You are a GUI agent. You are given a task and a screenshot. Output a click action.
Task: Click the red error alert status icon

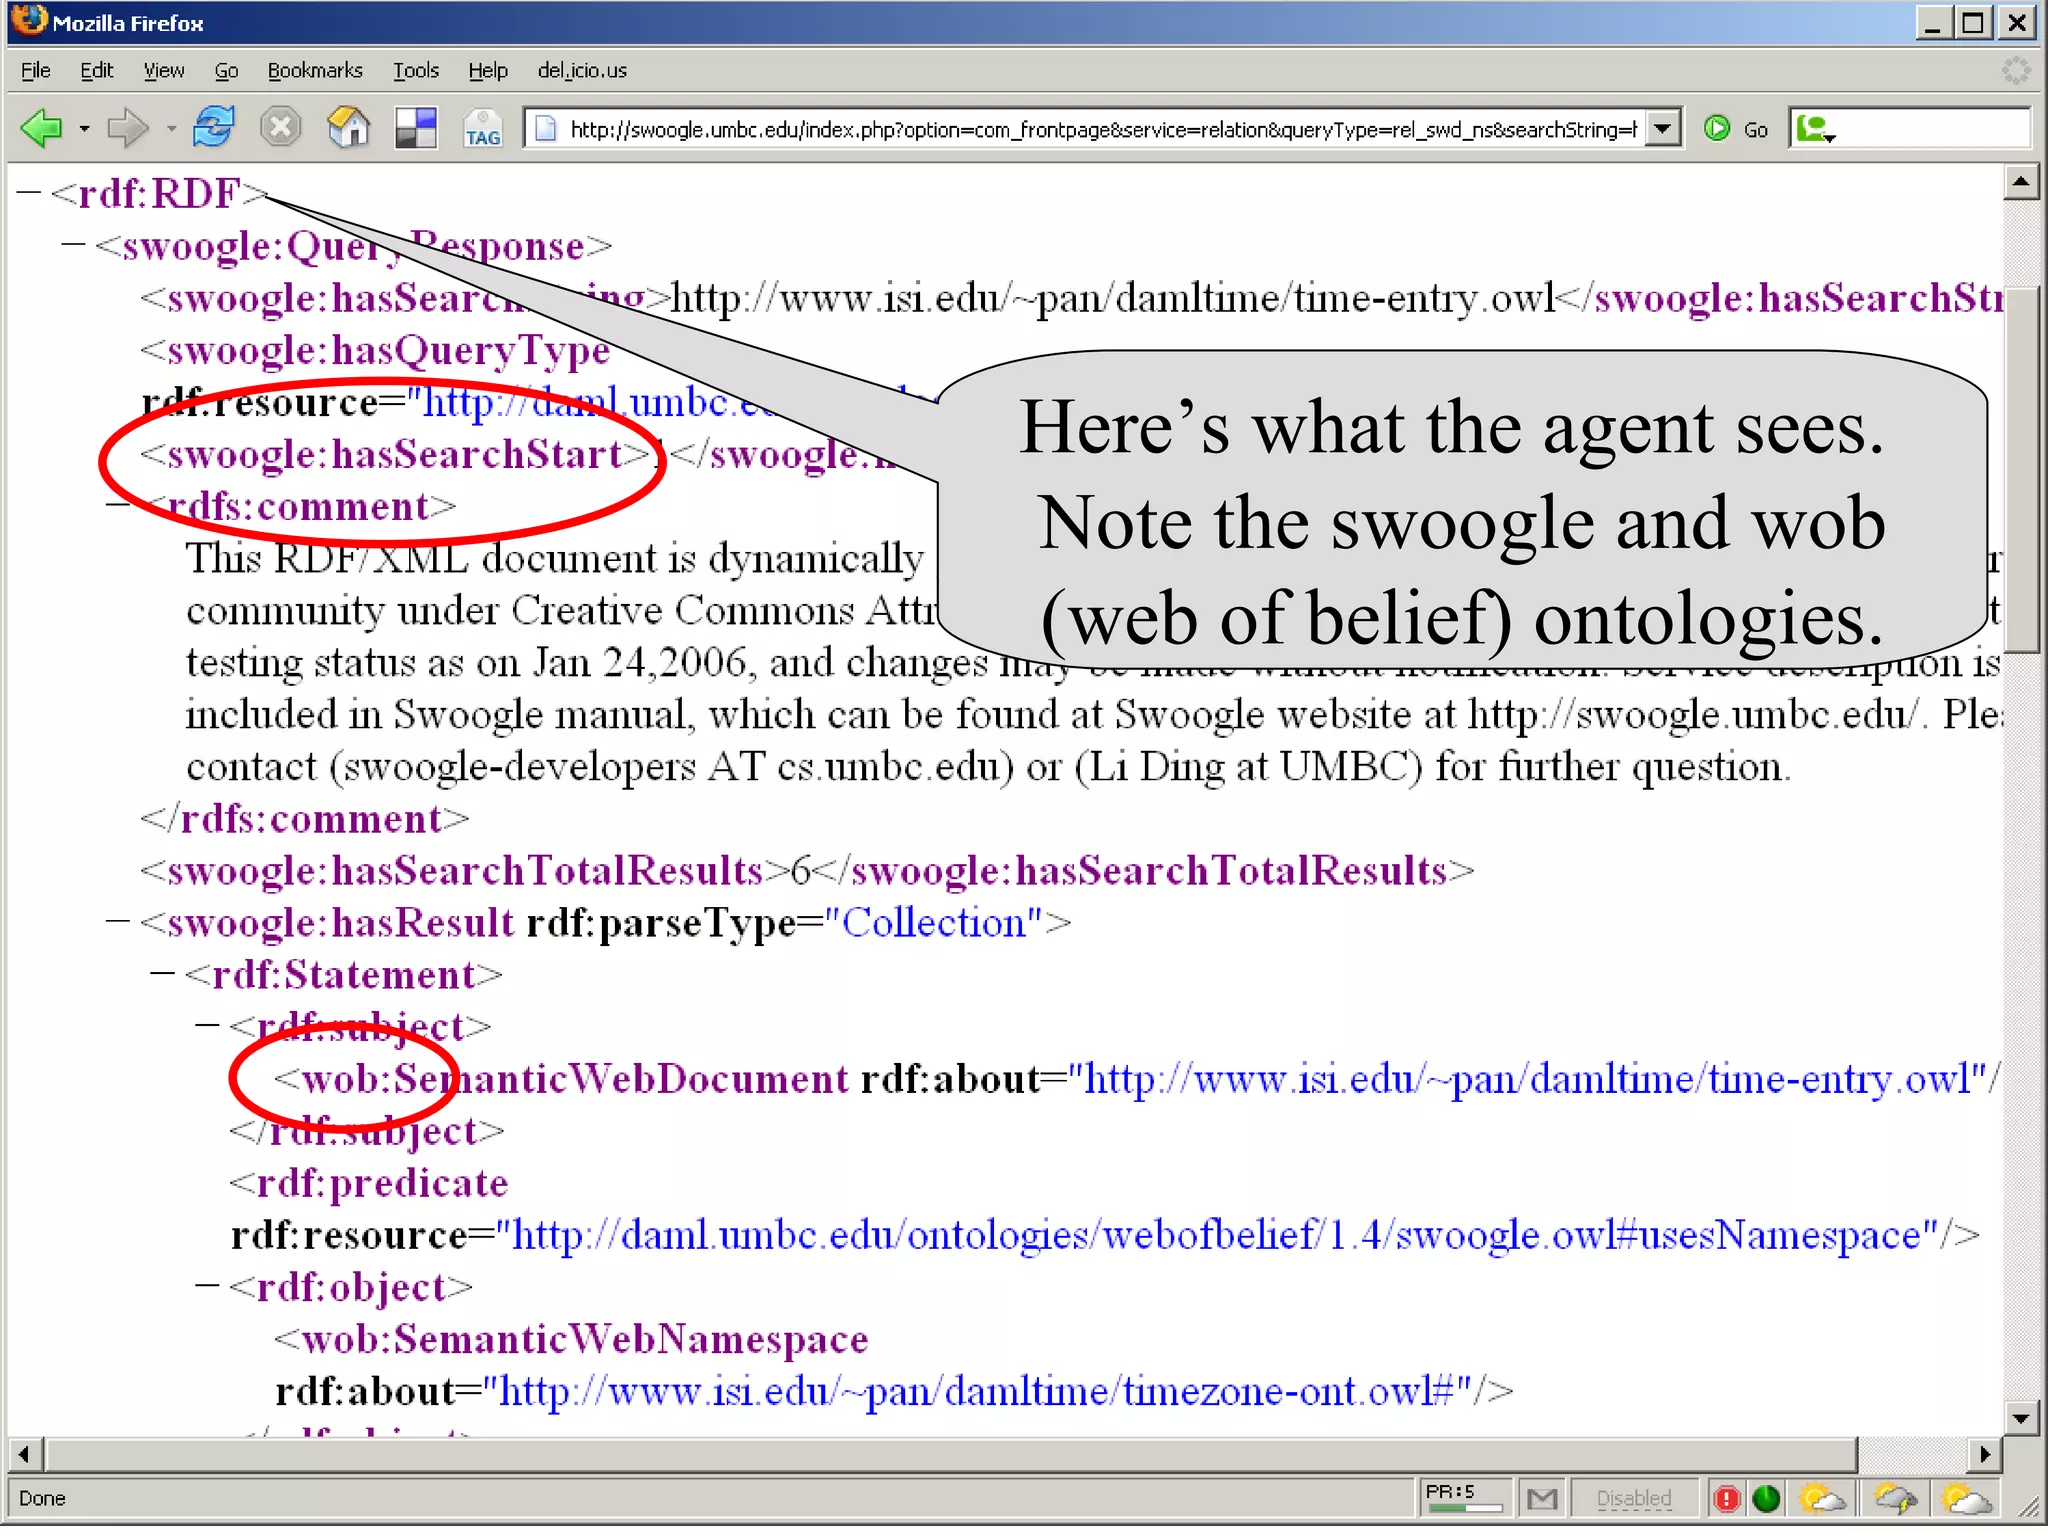(1726, 1497)
